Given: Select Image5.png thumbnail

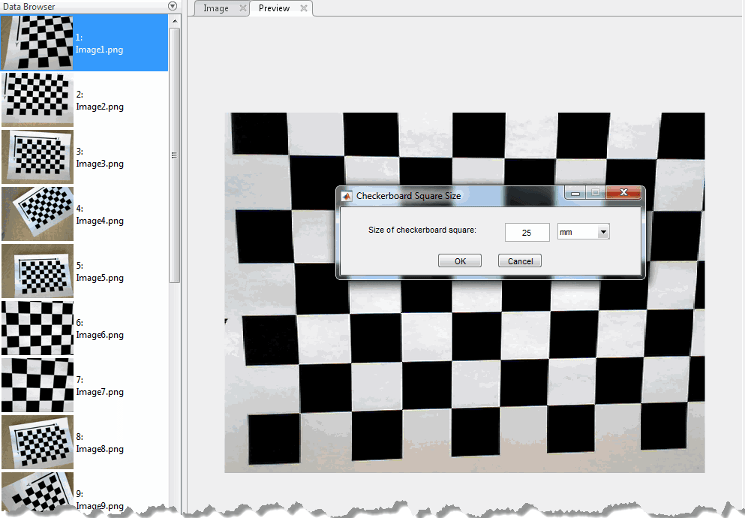Looking at the screenshot, I should pos(37,271).
